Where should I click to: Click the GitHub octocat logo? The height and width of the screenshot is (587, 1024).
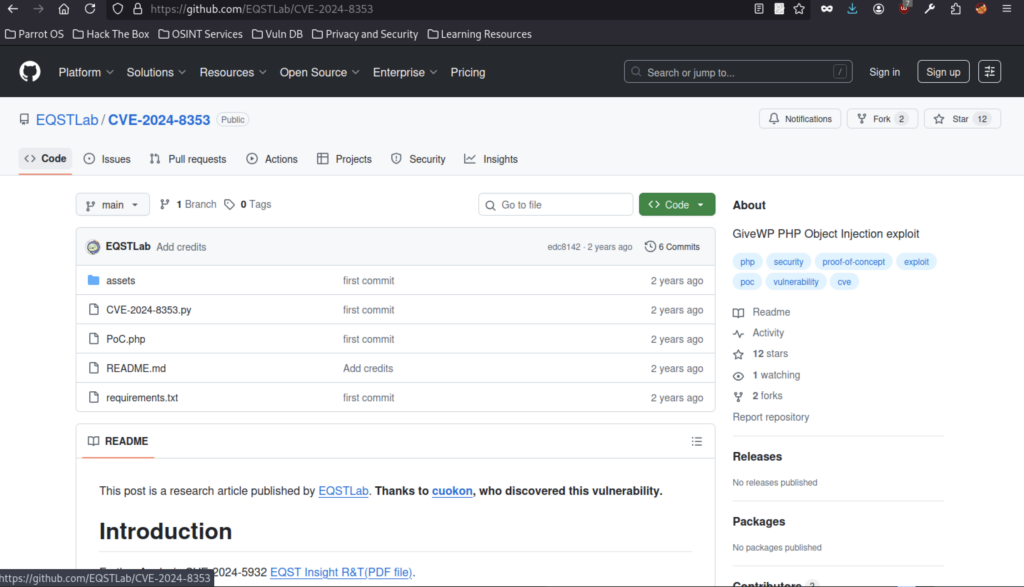tap(30, 72)
